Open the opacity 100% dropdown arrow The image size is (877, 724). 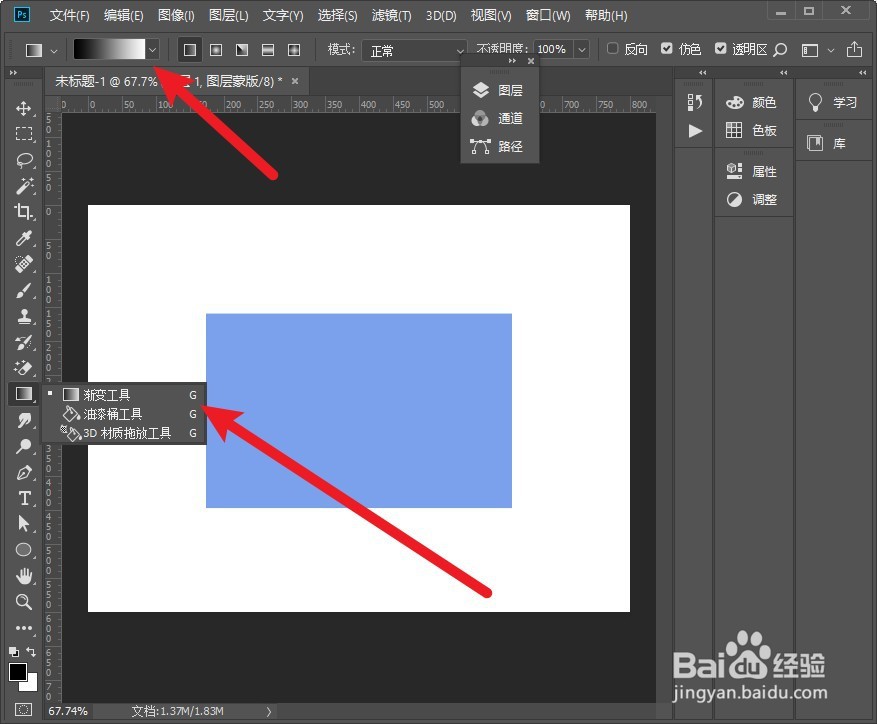[x=582, y=50]
